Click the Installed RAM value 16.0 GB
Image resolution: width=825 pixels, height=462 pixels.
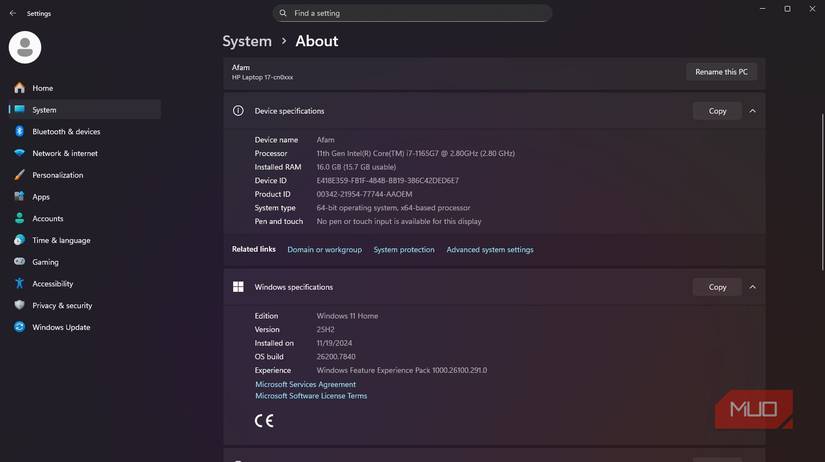click(x=356, y=167)
